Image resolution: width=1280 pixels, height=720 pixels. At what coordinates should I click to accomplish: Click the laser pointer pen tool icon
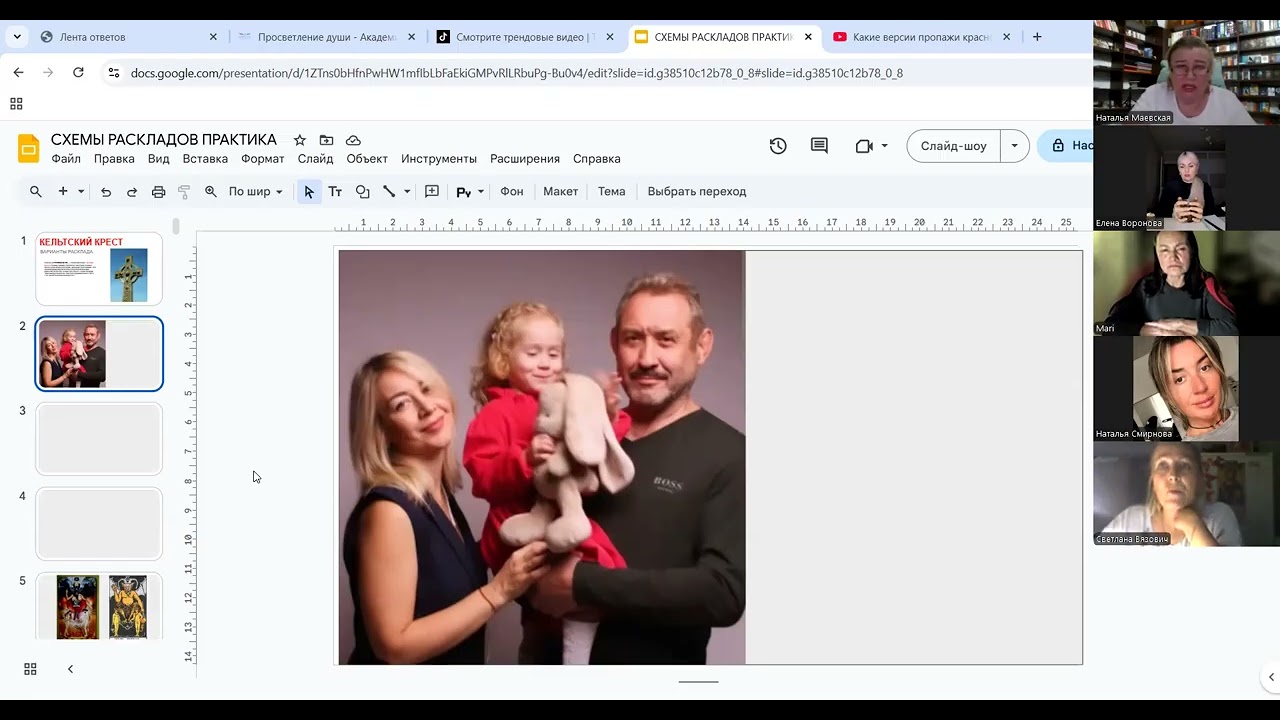pos(463,192)
